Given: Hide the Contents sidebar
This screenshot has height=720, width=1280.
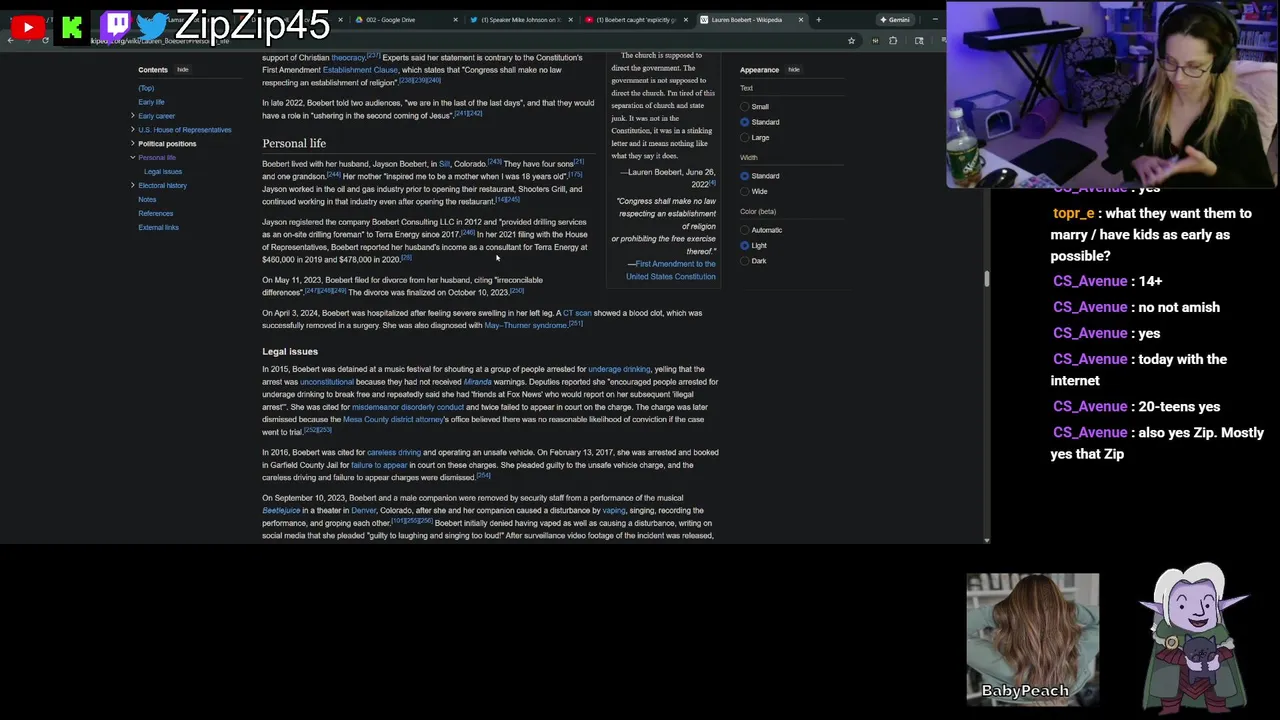Looking at the screenshot, I should (182, 70).
